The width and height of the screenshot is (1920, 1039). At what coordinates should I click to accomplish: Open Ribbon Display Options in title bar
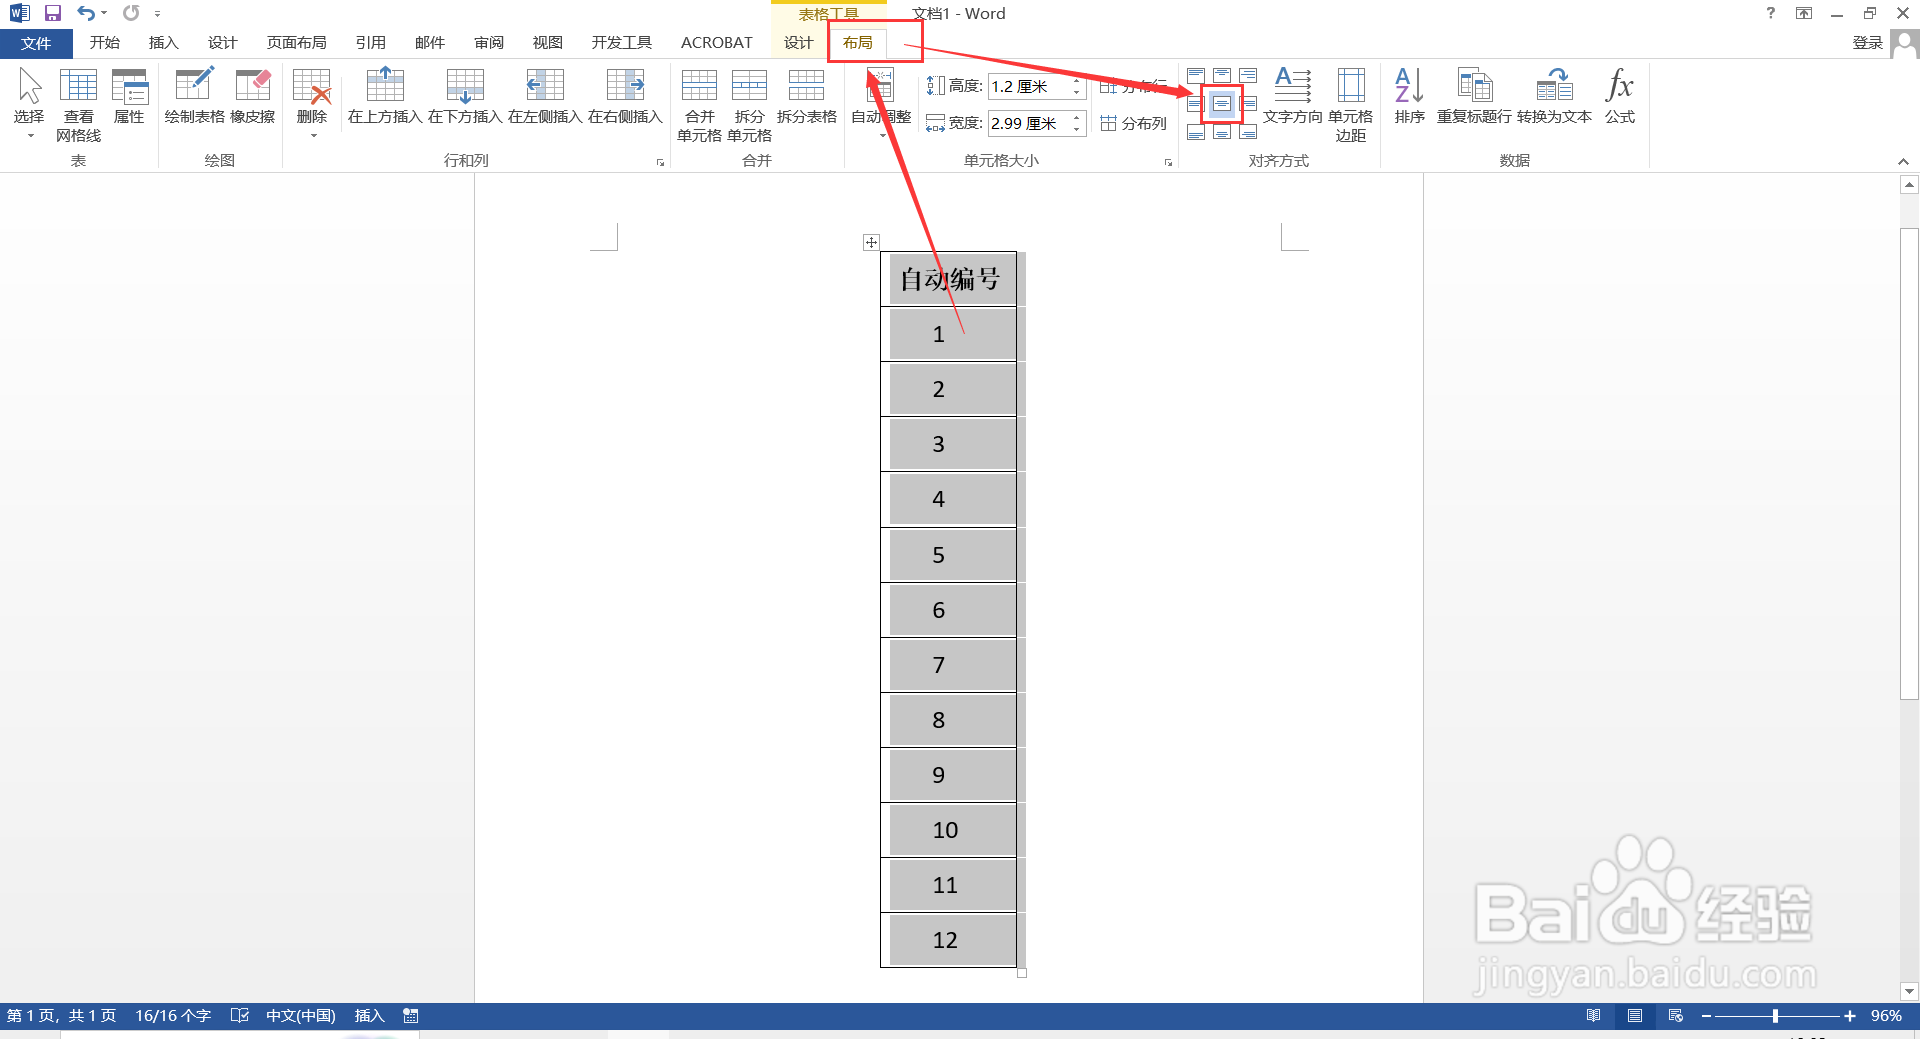[1804, 13]
